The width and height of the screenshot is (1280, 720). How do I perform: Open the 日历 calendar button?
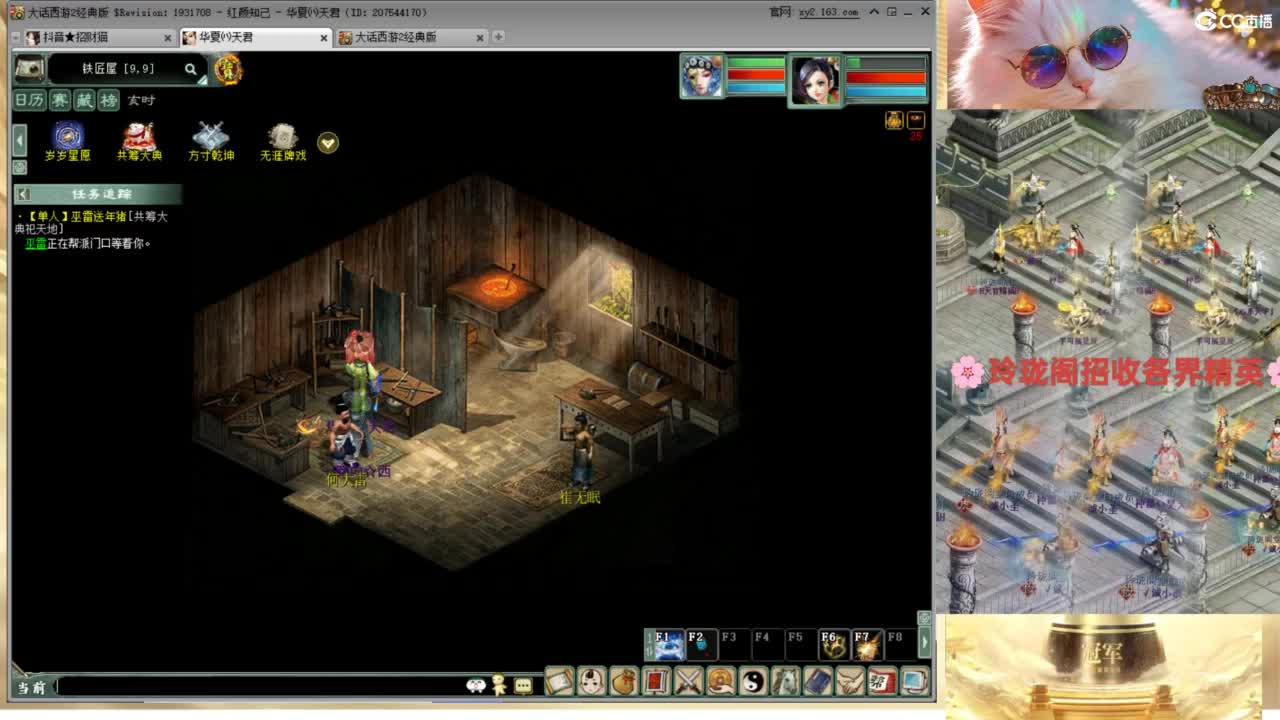tap(29, 100)
